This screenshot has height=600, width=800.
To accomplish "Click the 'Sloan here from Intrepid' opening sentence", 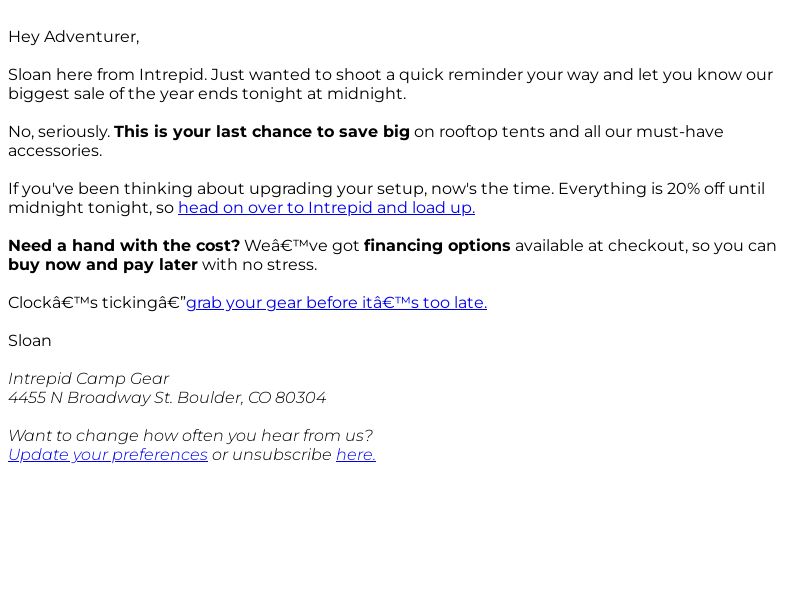I will (x=108, y=74).
